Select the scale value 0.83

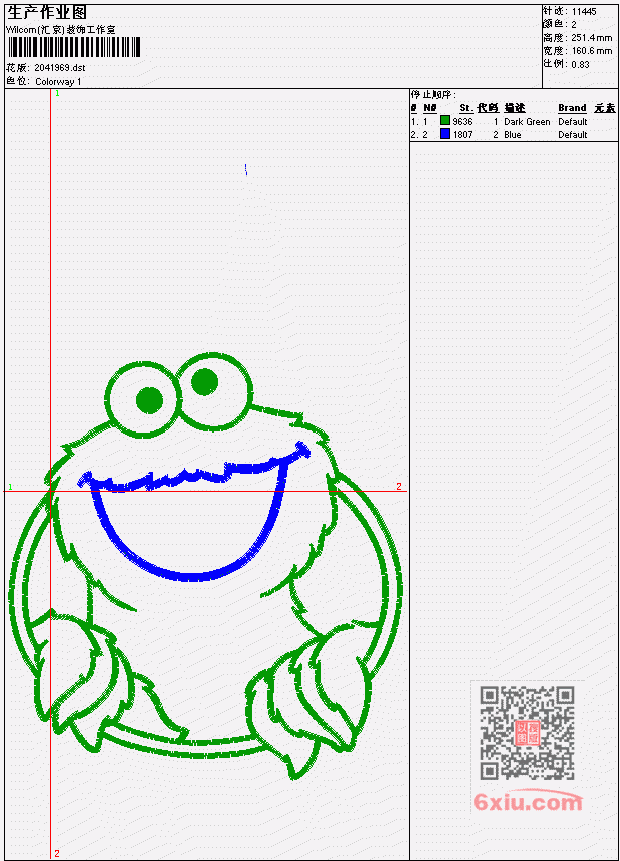tap(580, 64)
